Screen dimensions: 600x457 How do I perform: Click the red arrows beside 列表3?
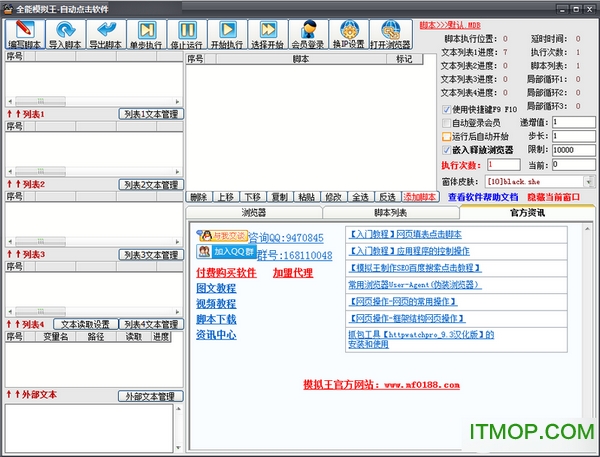(x=13, y=254)
